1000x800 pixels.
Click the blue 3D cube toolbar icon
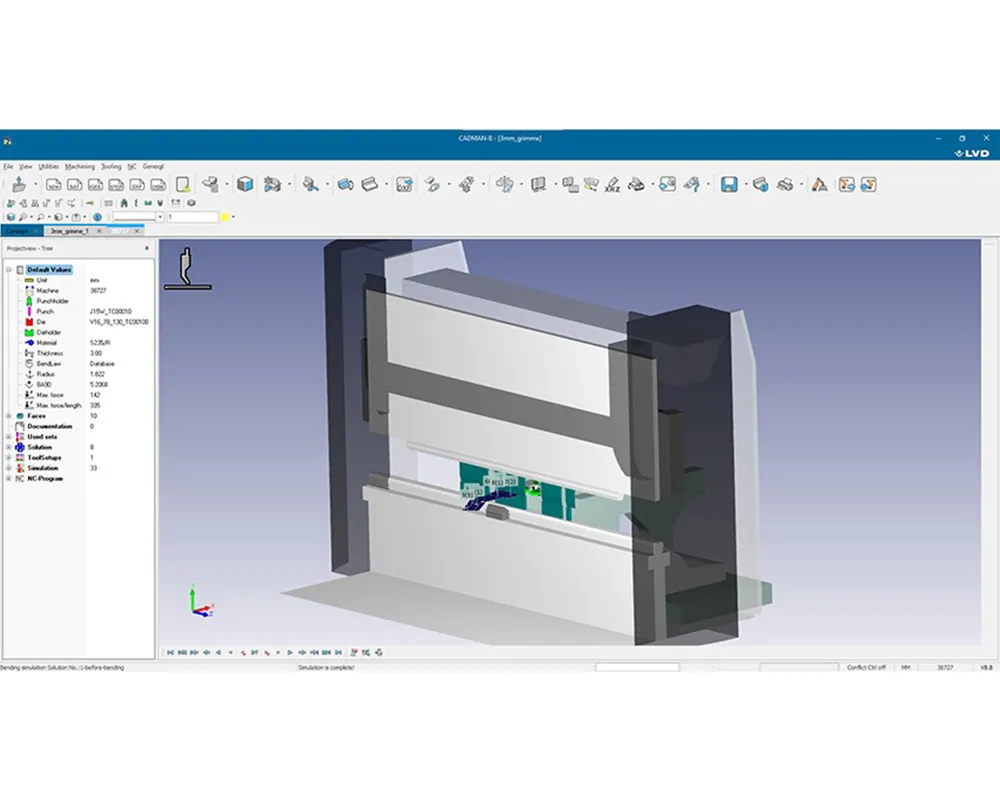(x=245, y=184)
